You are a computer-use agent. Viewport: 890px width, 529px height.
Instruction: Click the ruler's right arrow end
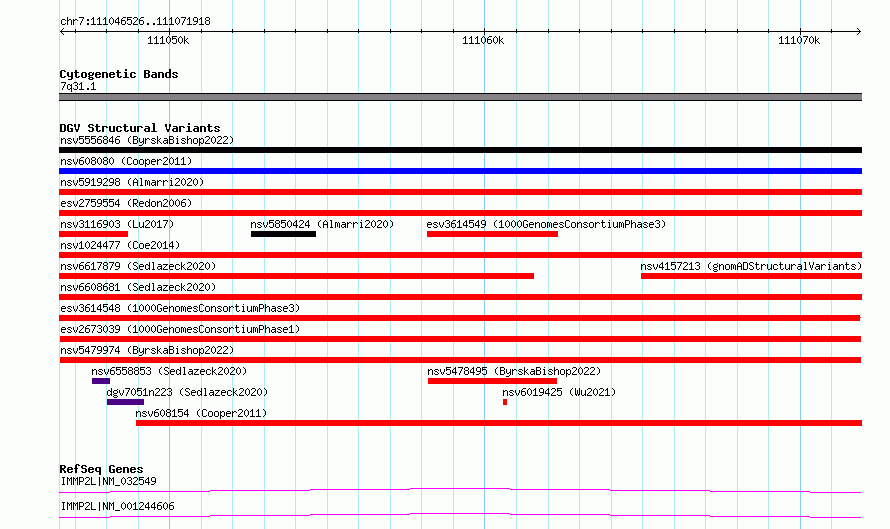coord(858,31)
